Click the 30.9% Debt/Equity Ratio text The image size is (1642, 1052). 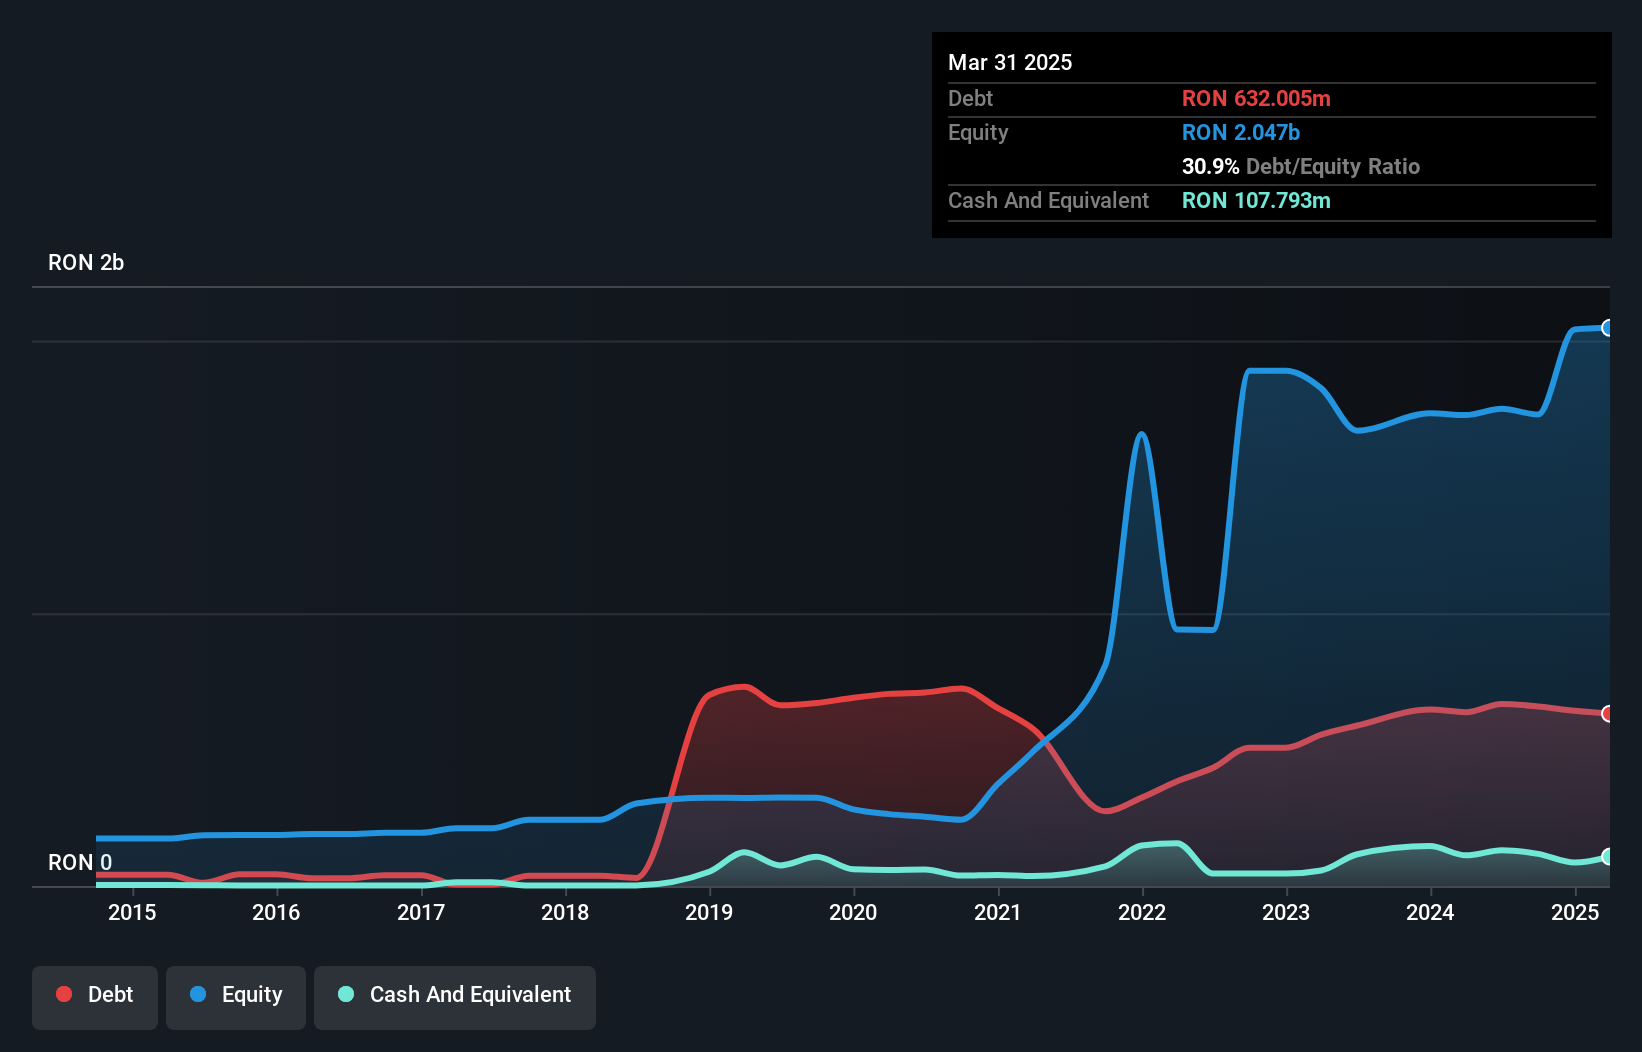pos(1301,167)
